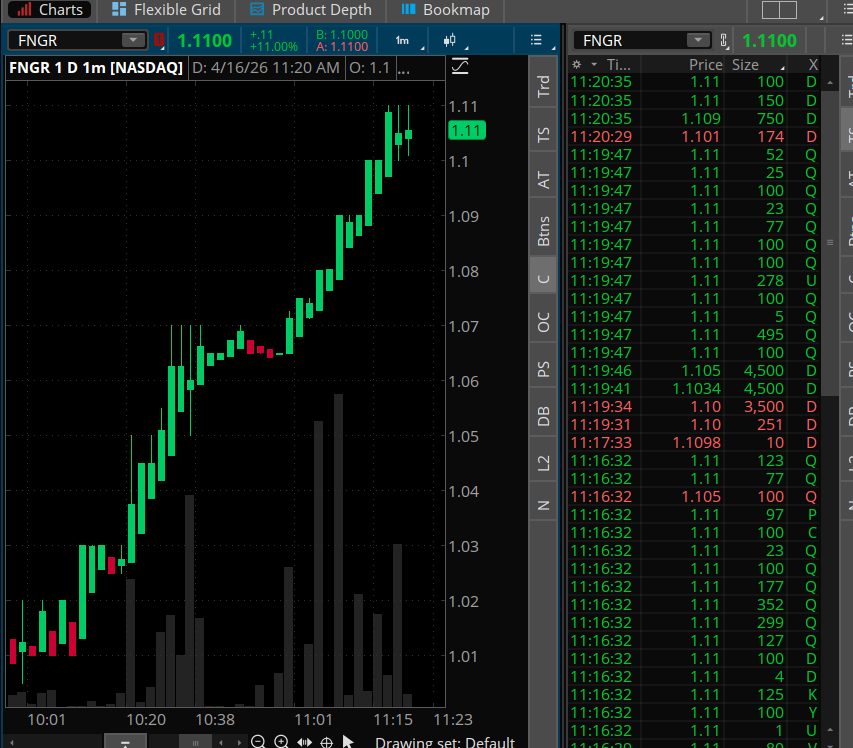Select the 11:20:29 1.101 trade row
This screenshot has width=853, height=748.
coord(694,137)
